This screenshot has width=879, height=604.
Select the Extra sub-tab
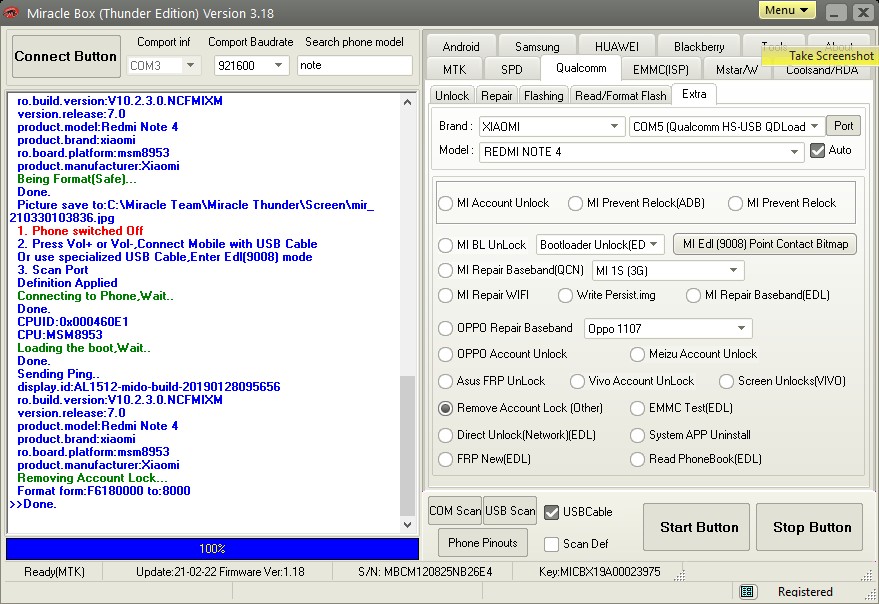(694, 94)
